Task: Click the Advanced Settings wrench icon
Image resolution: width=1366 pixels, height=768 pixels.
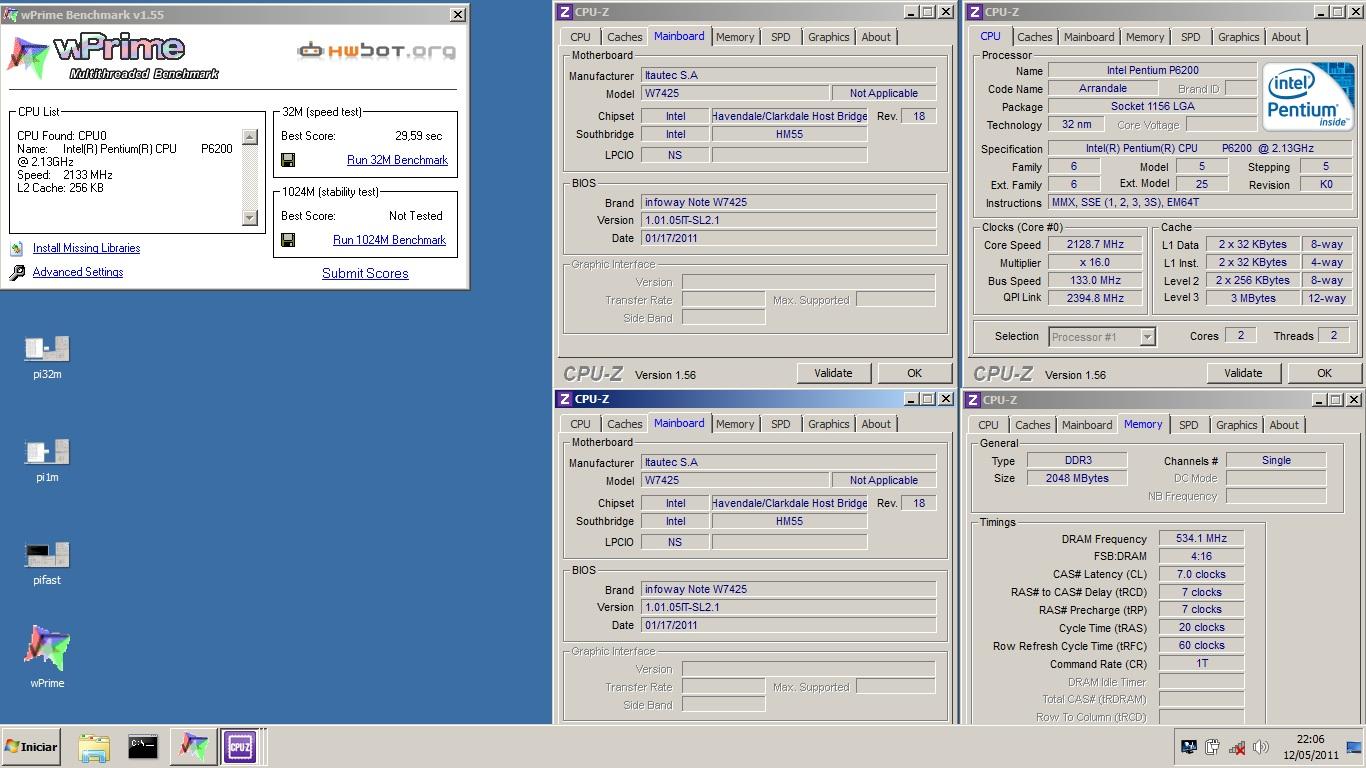Action: (x=17, y=272)
